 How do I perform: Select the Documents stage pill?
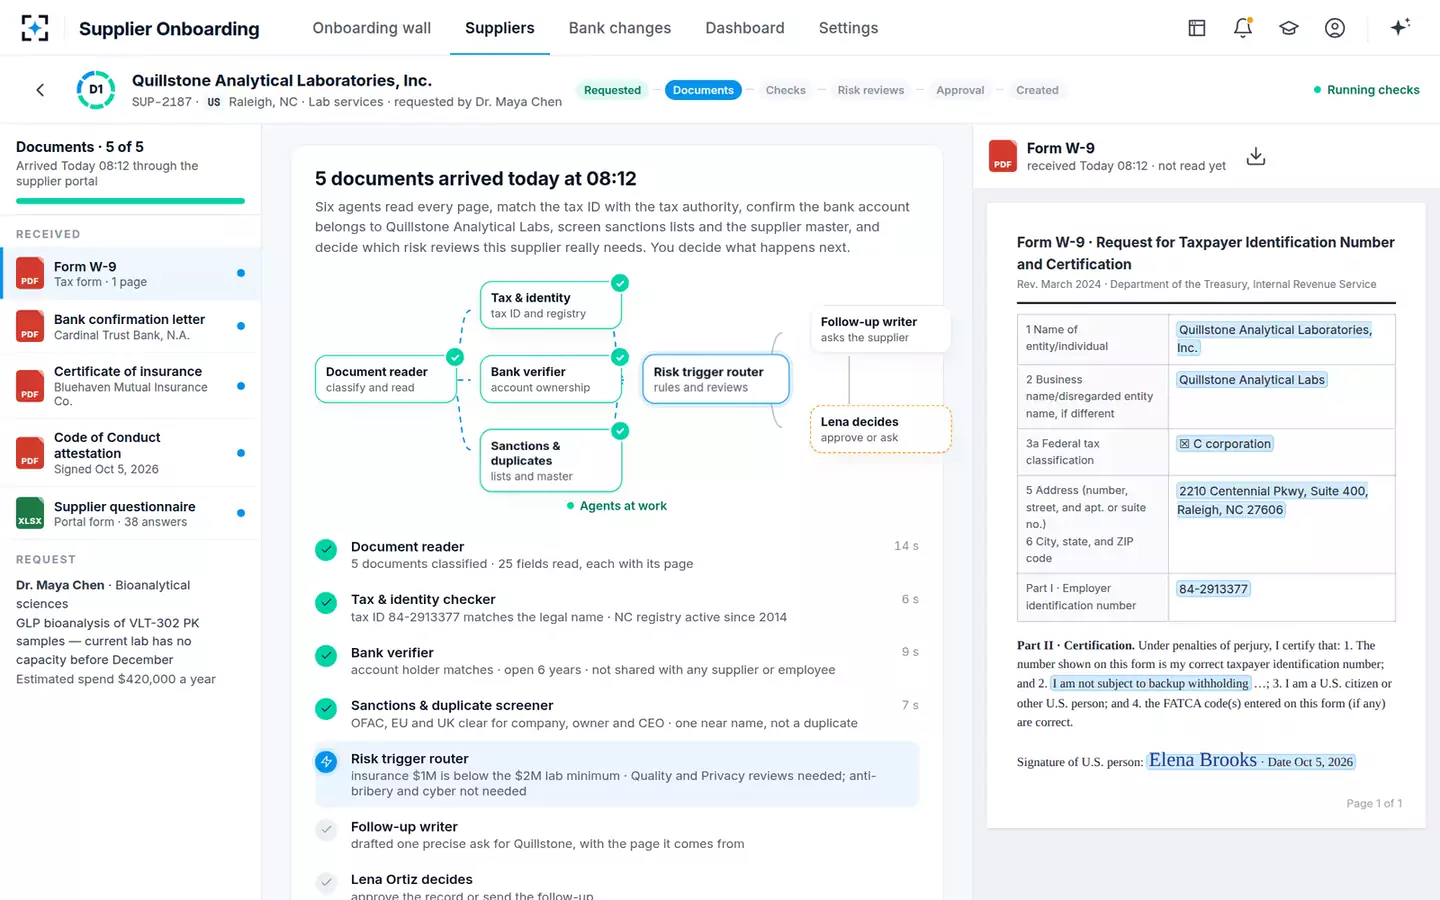pos(703,90)
